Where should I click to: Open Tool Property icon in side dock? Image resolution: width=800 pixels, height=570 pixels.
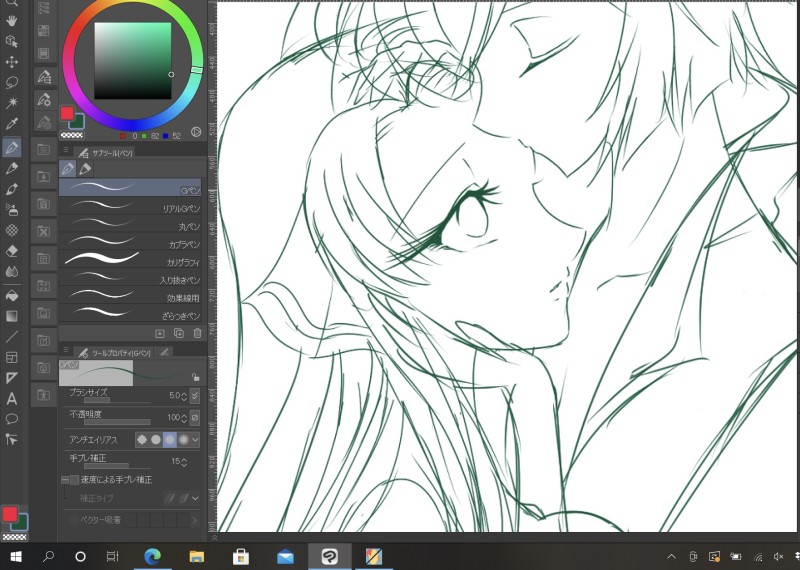[44, 100]
